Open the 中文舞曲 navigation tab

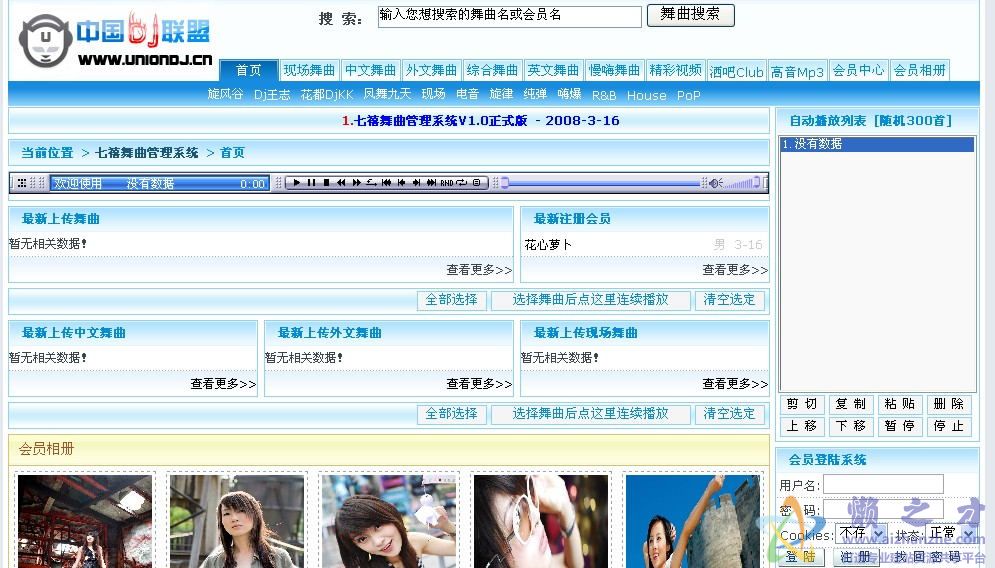[370, 71]
